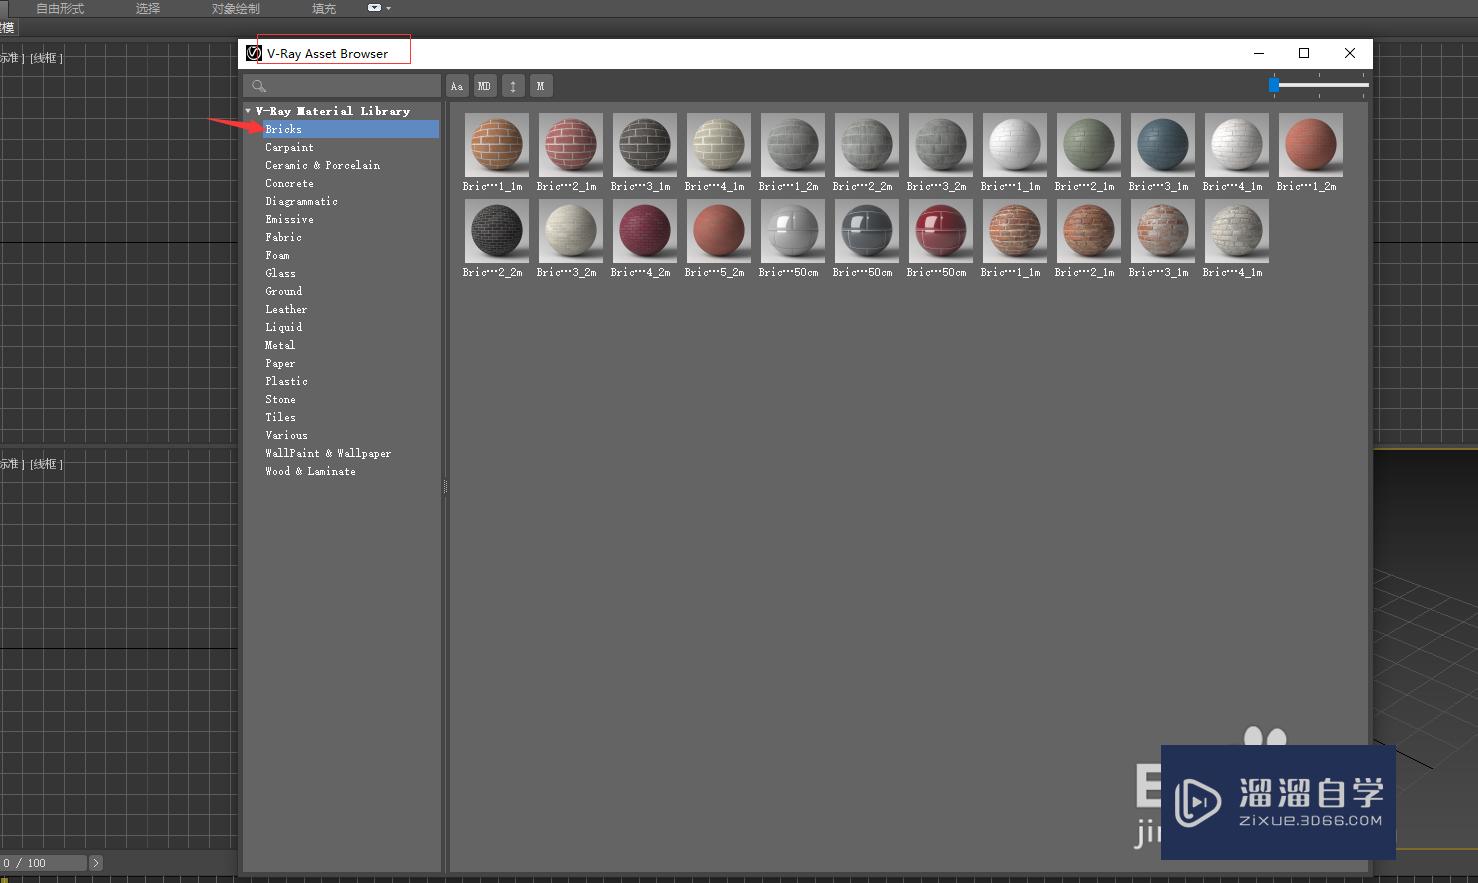Adjust the thumbnail size slider handle
The image size is (1478, 883).
[x=1274, y=85]
